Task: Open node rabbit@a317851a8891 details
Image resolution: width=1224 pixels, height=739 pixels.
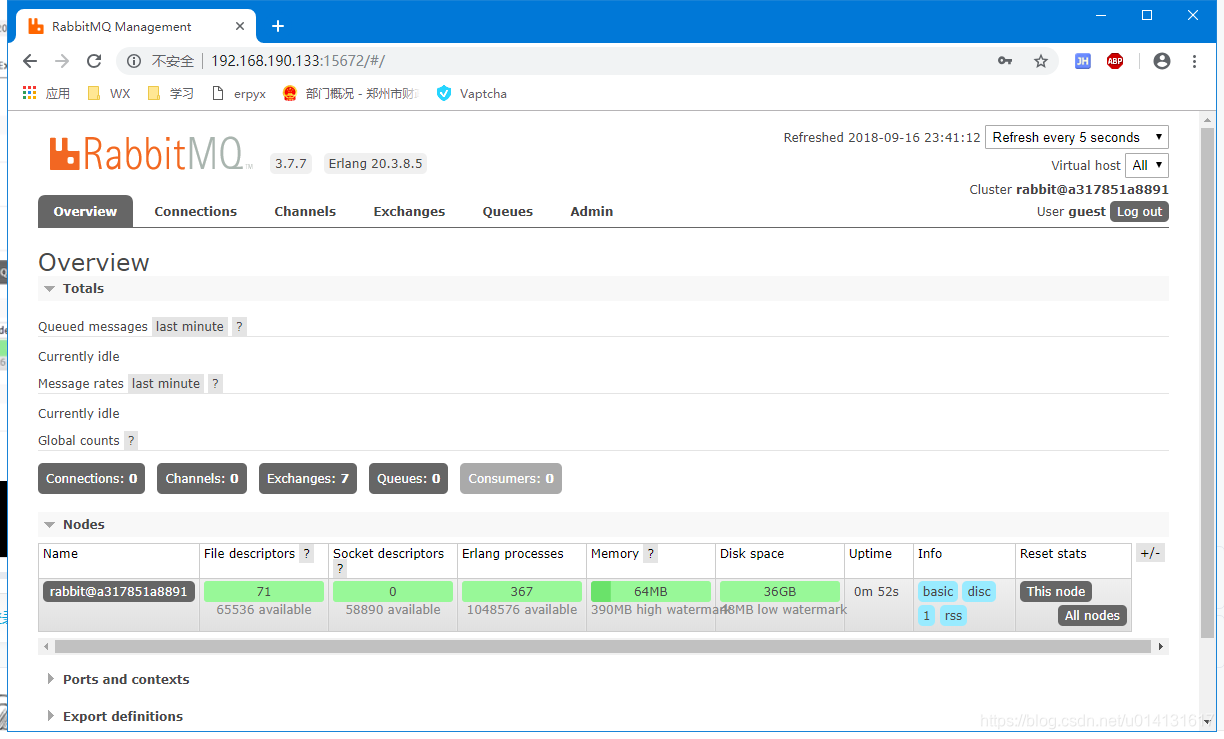Action: (x=119, y=592)
